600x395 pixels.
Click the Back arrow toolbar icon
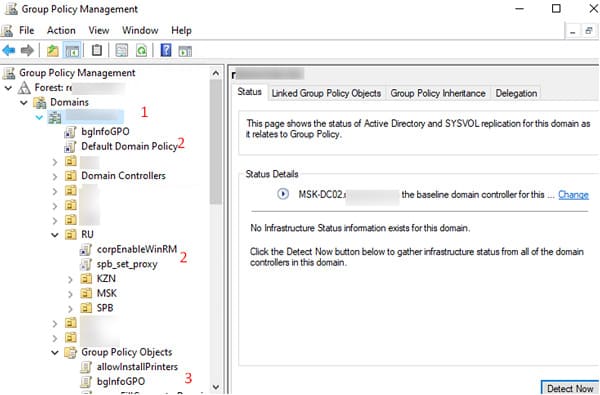(x=9, y=51)
